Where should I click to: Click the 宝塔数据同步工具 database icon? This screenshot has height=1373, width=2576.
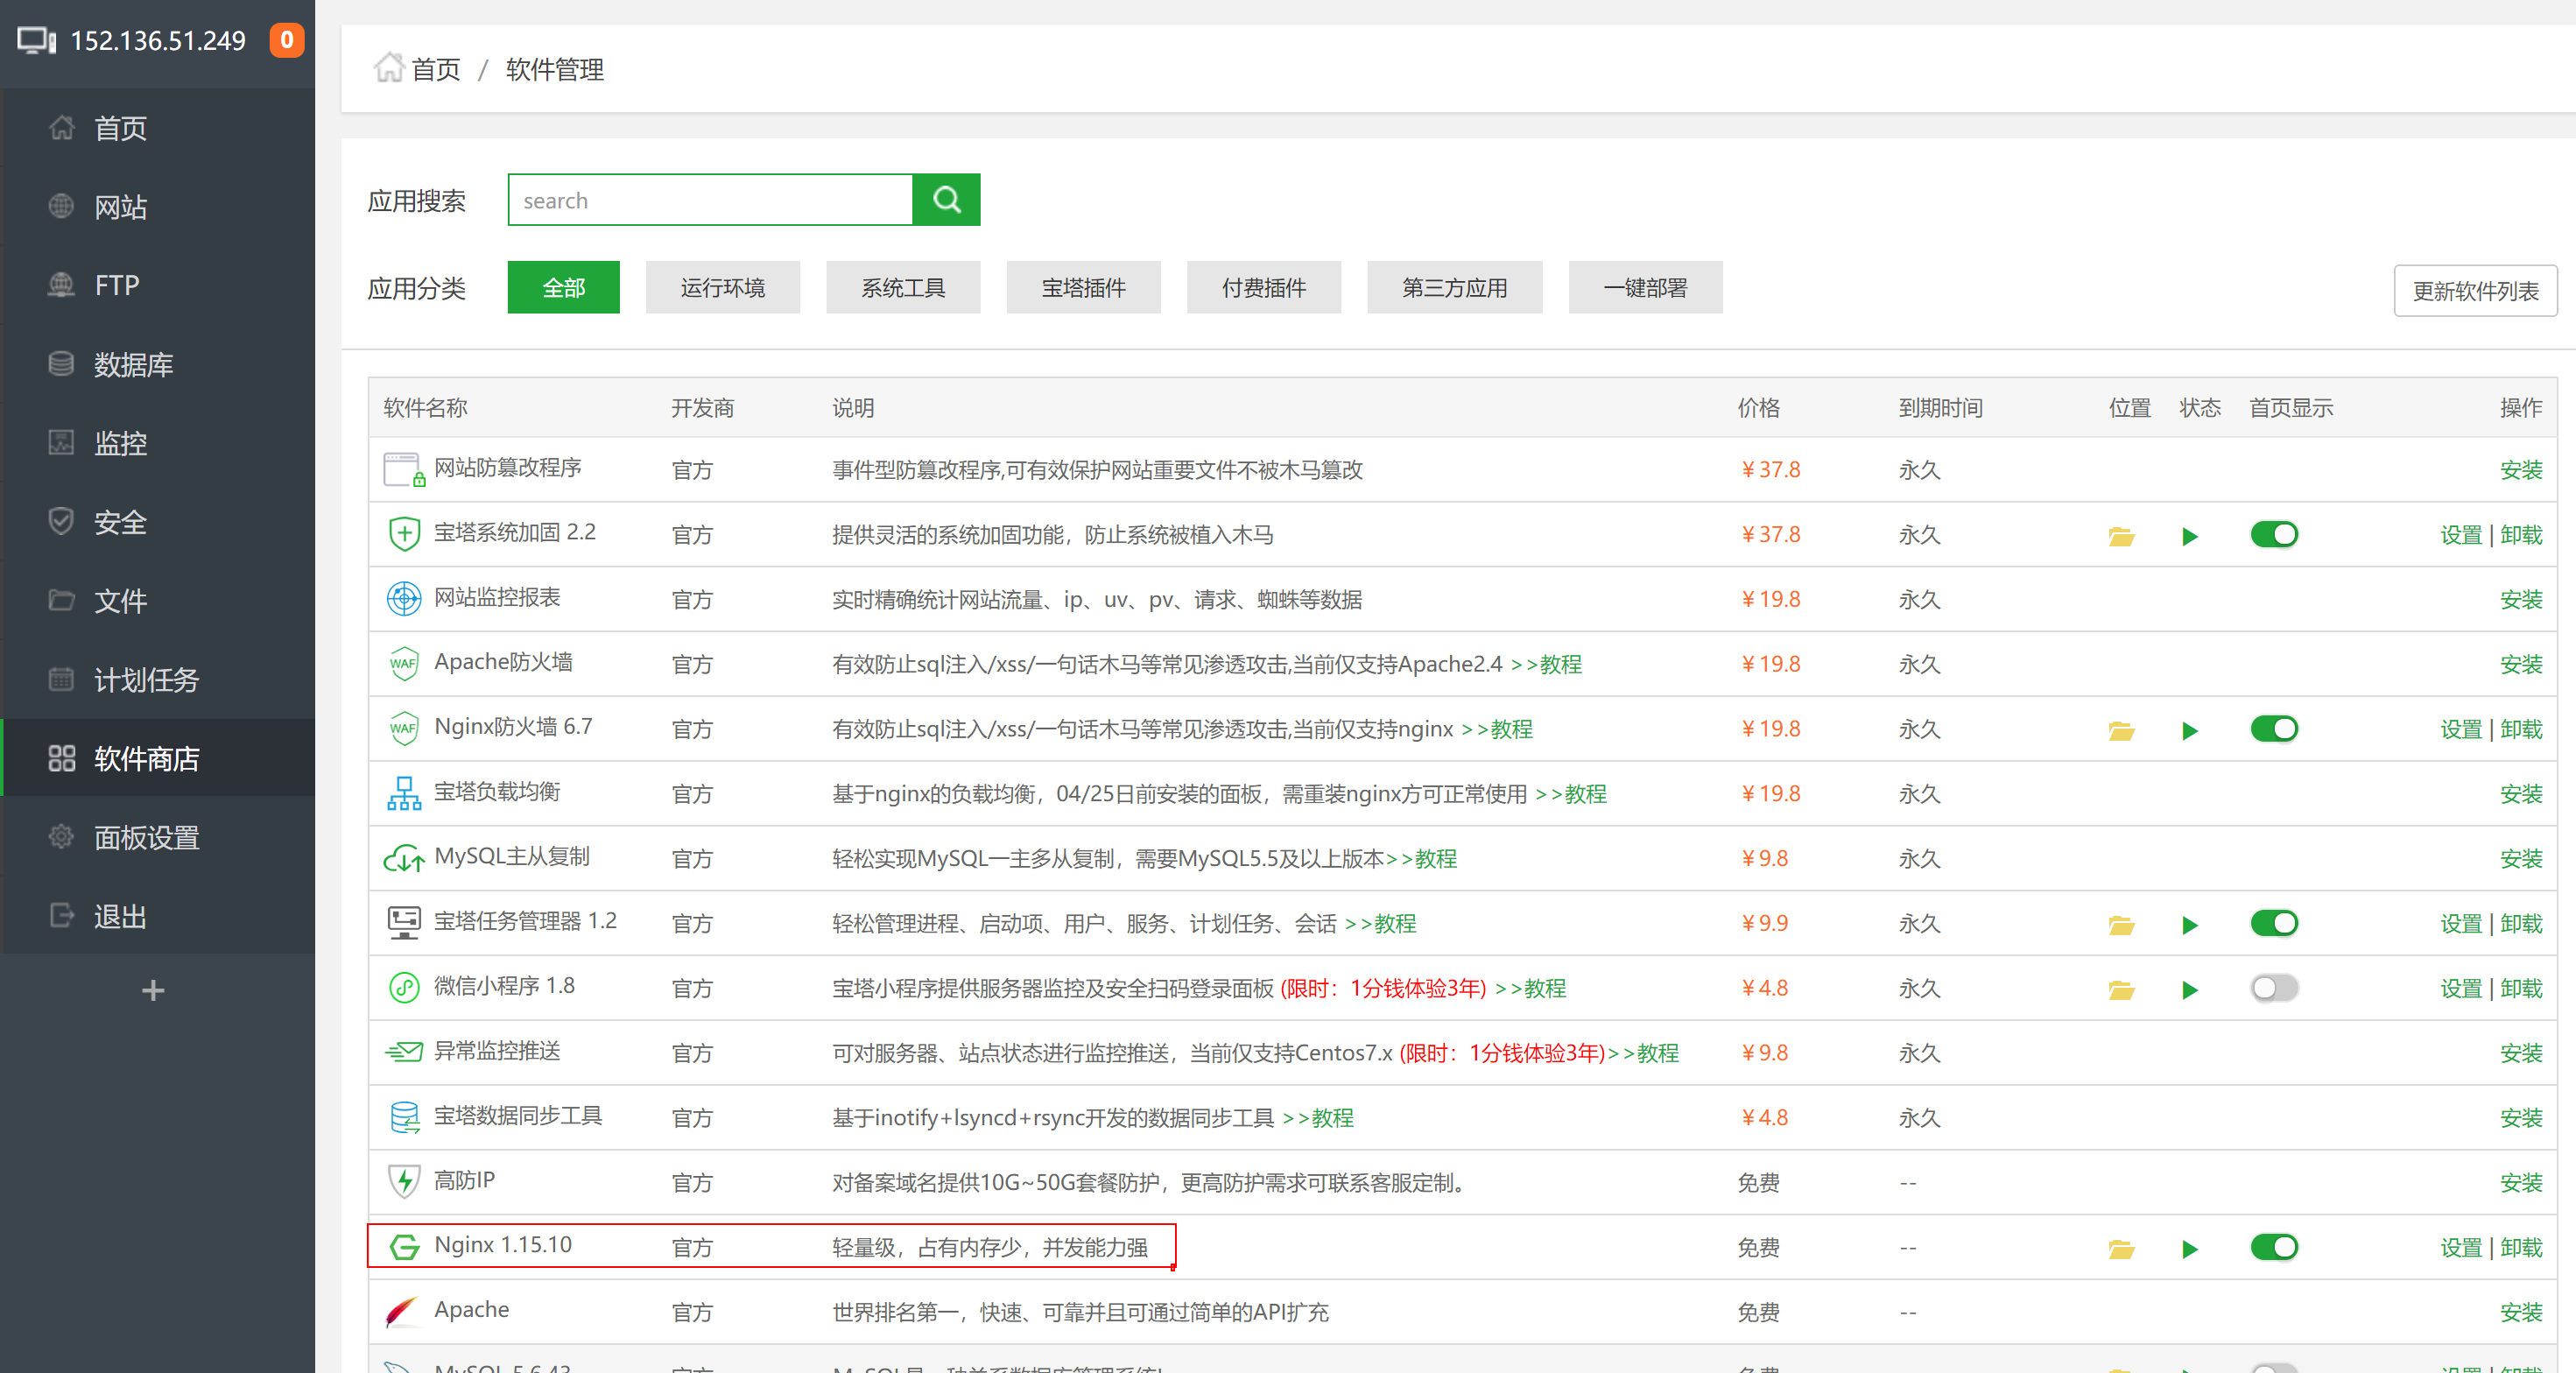tap(404, 1116)
